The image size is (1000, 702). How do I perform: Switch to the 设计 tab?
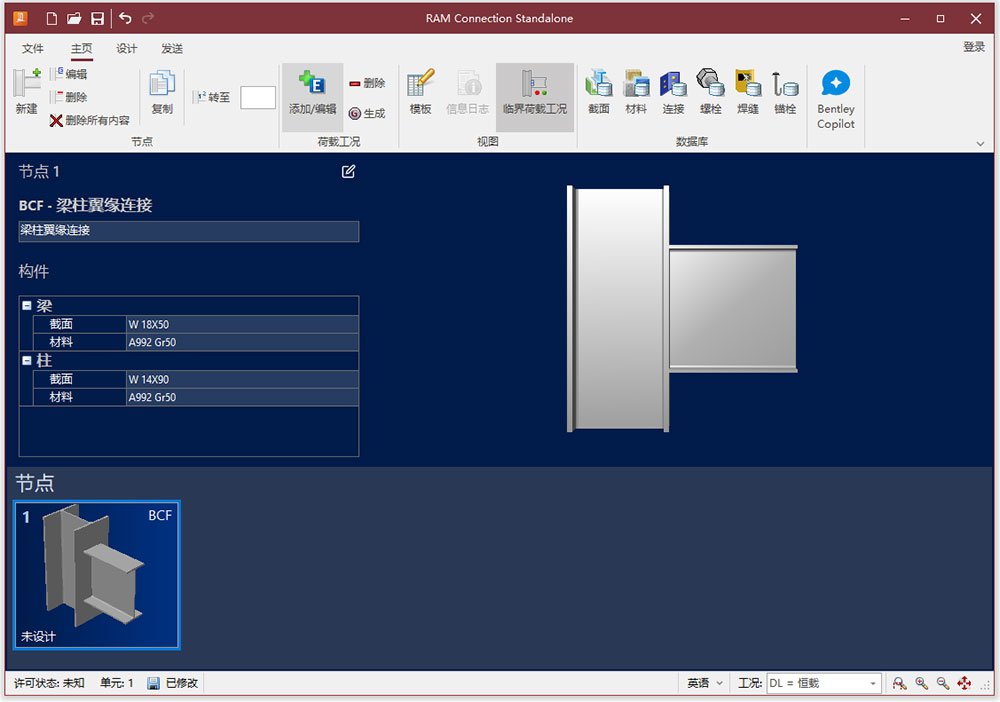(x=126, y=48)
